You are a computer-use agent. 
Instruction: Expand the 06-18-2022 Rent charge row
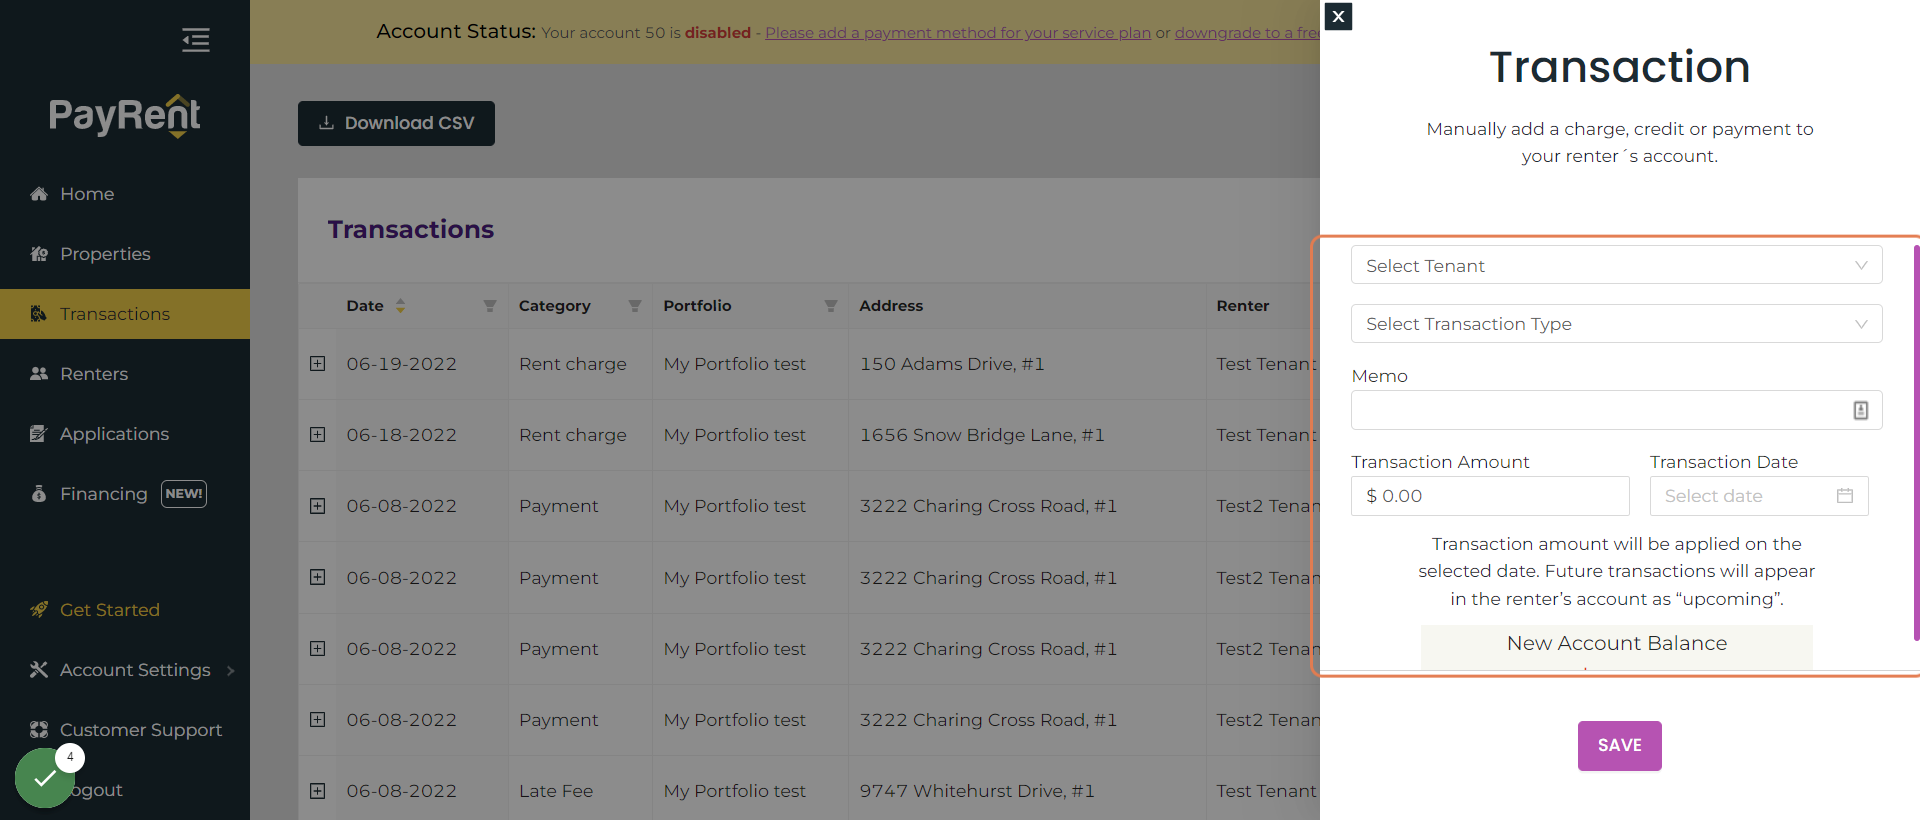pos(317,435)
